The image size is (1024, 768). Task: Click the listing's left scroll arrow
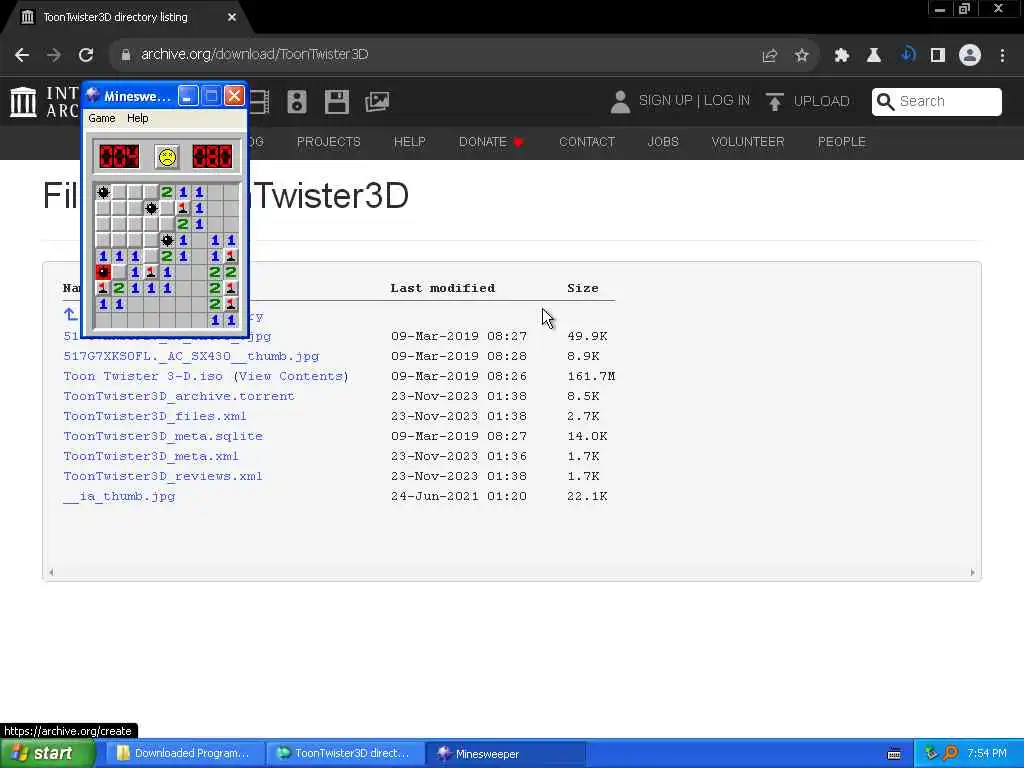point(51,573)
